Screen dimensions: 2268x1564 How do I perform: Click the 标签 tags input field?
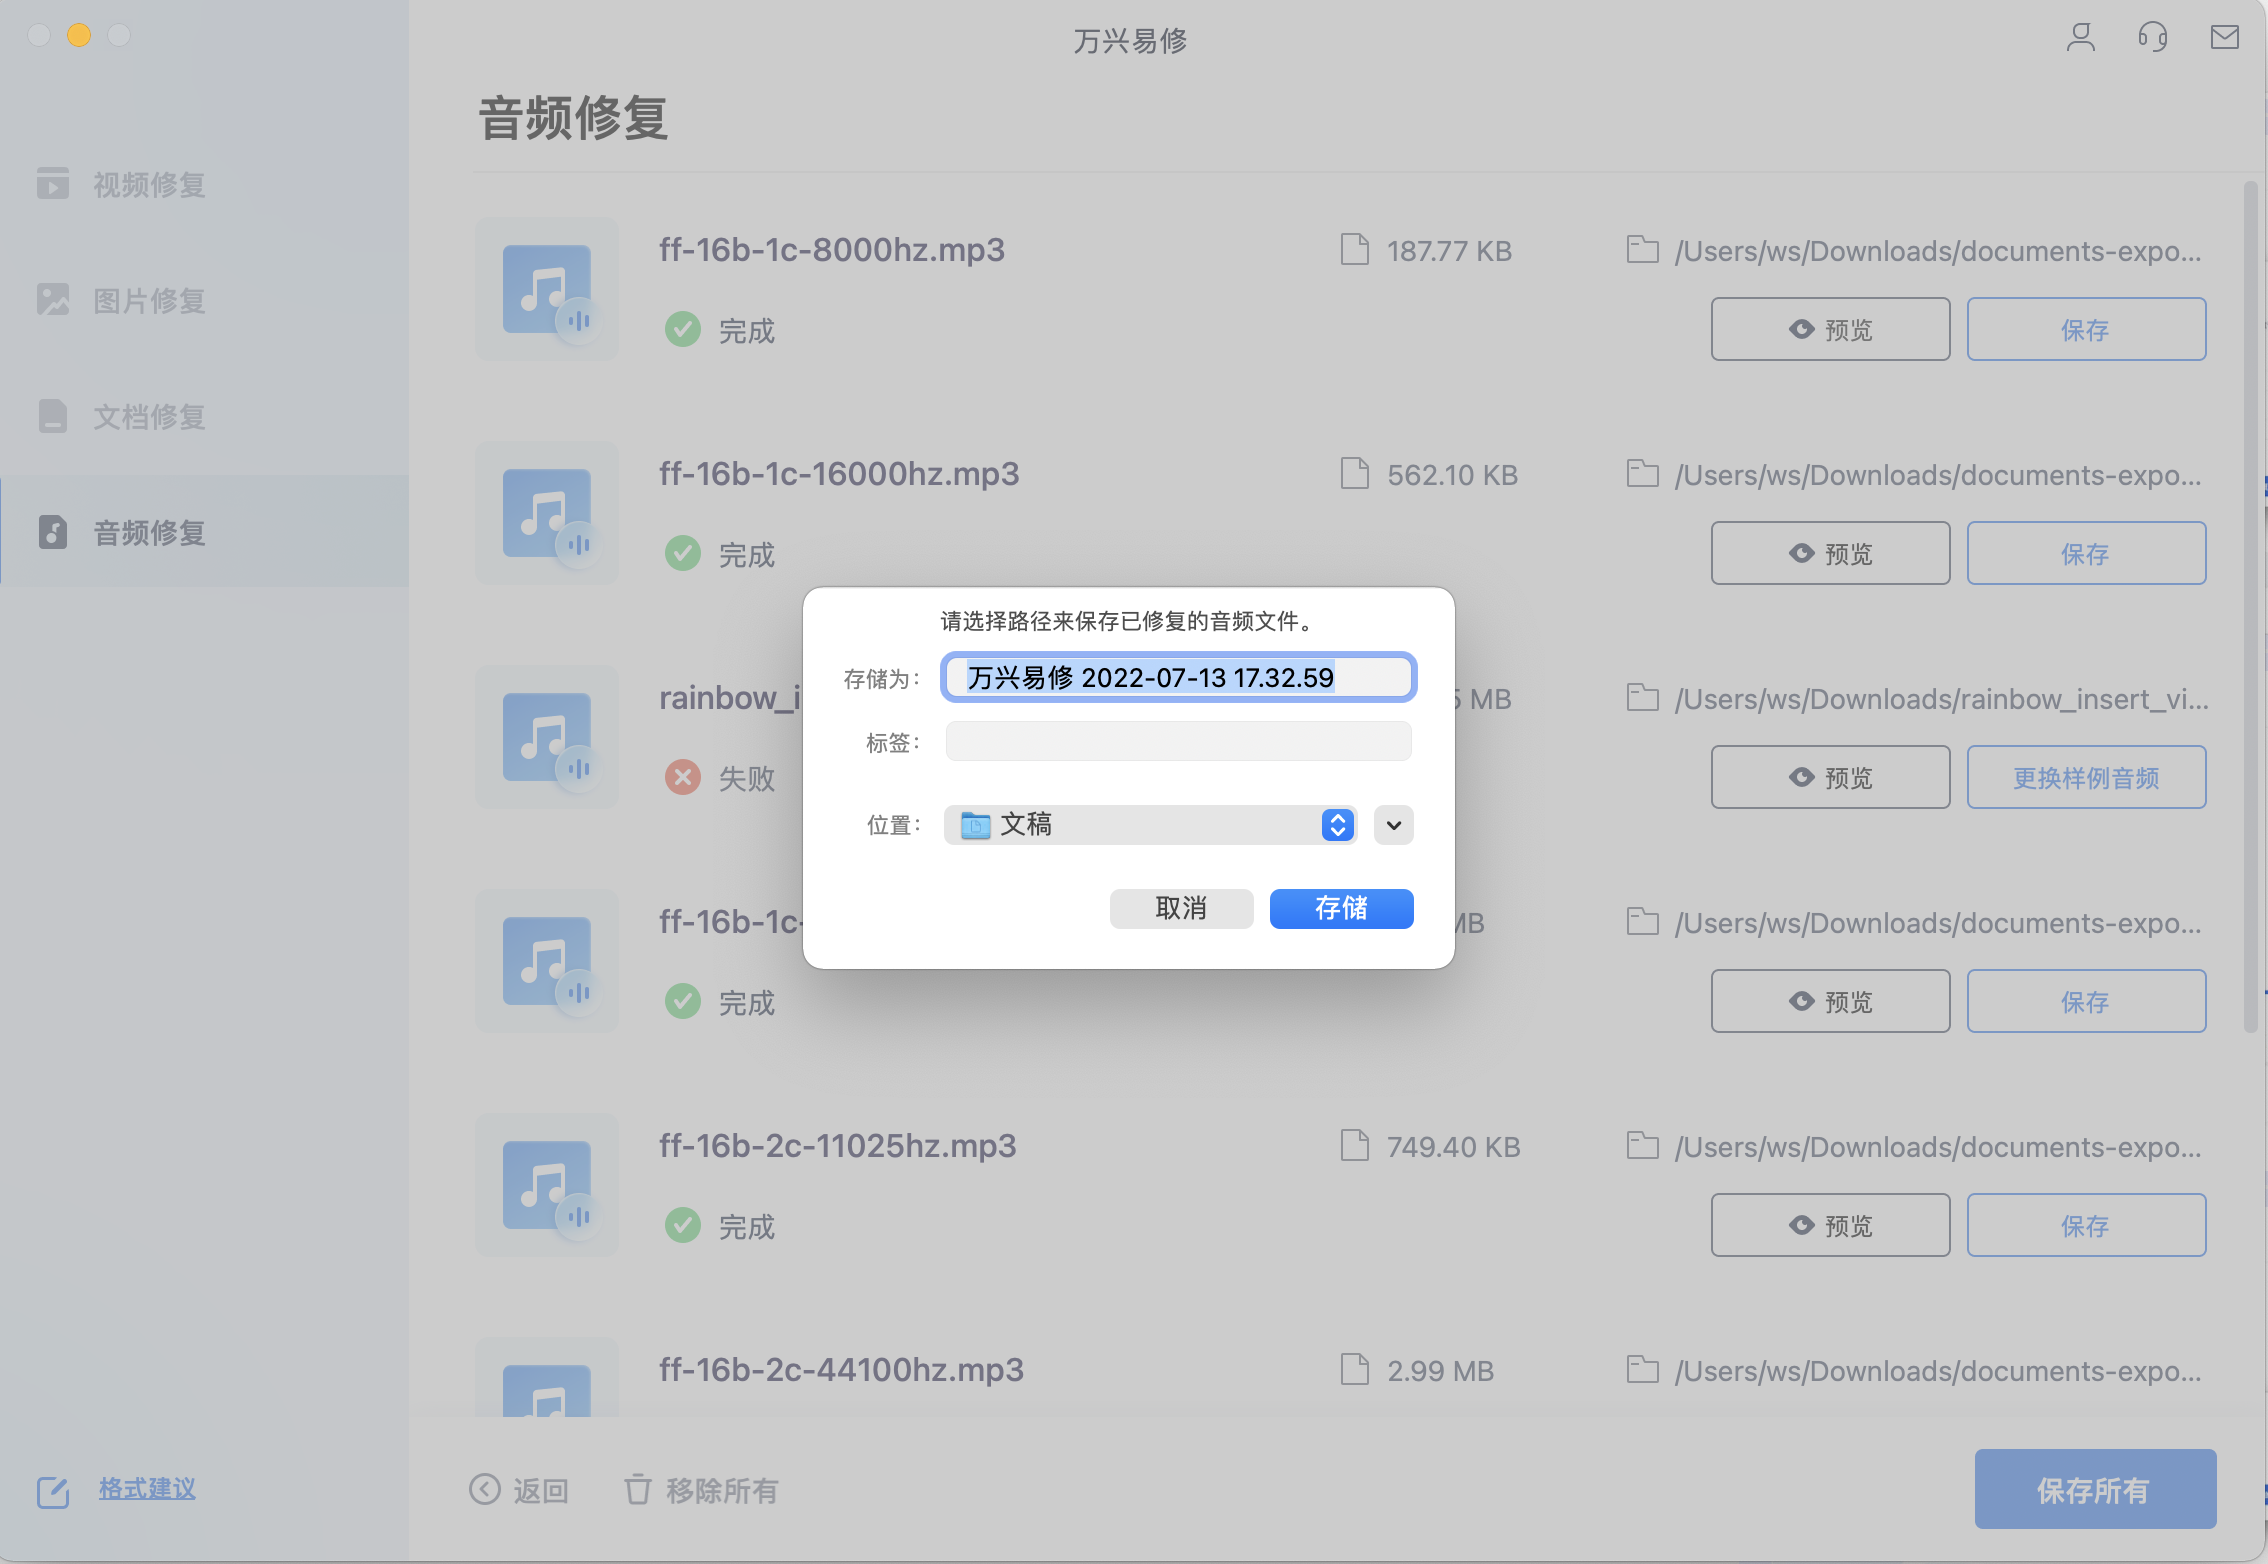1178,741
